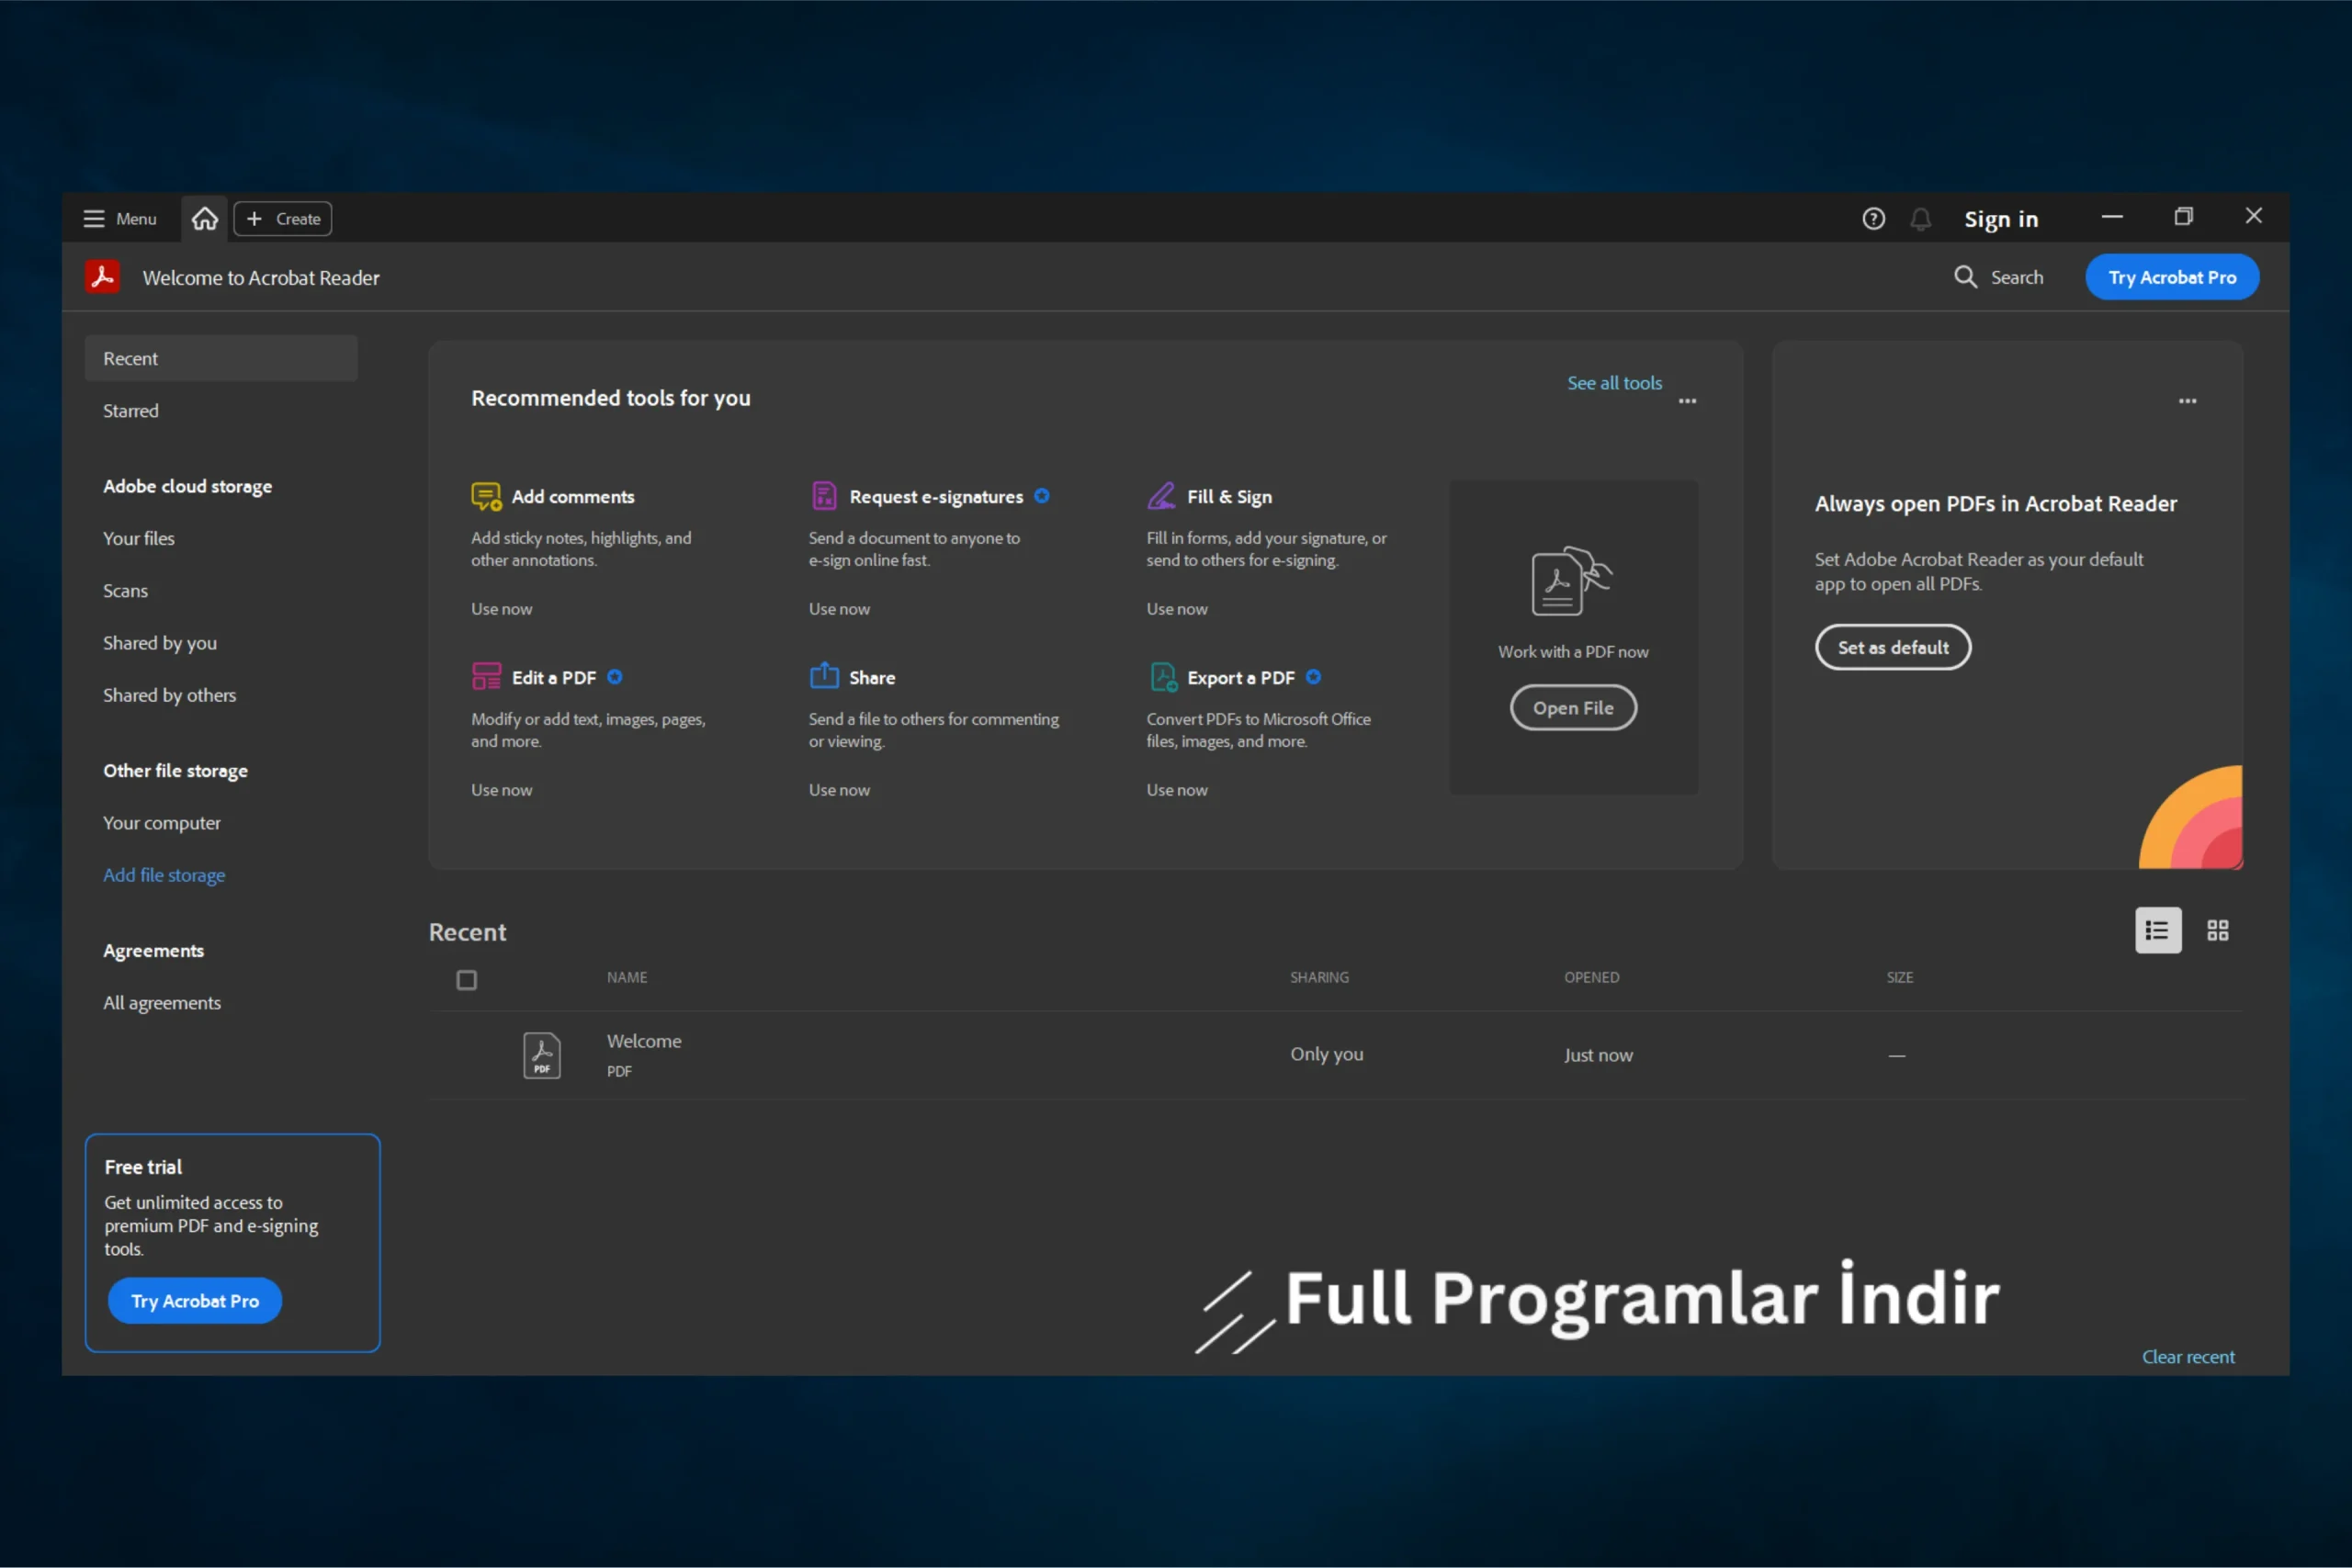Click premium badge beside Export a PDF

click(1314, 677)
